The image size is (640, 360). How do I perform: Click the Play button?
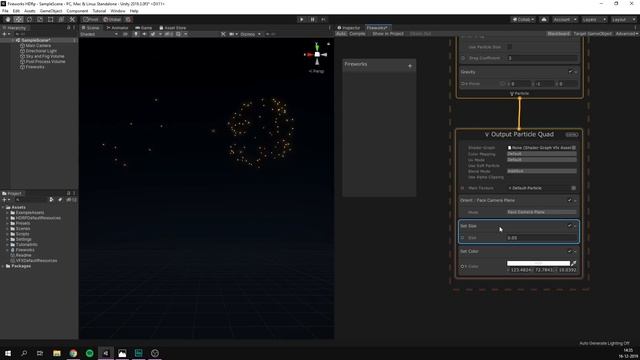pyautogui.click(x=301, y=19)
